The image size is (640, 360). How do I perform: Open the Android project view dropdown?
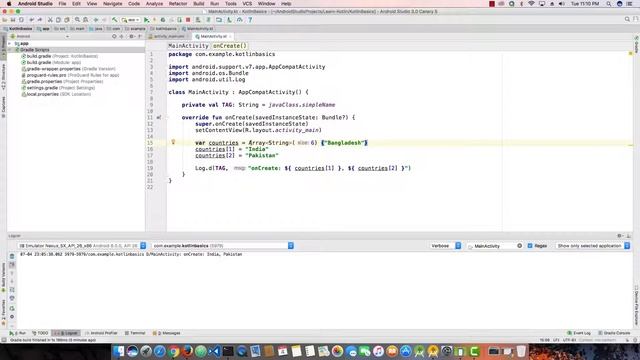[40, 36]
